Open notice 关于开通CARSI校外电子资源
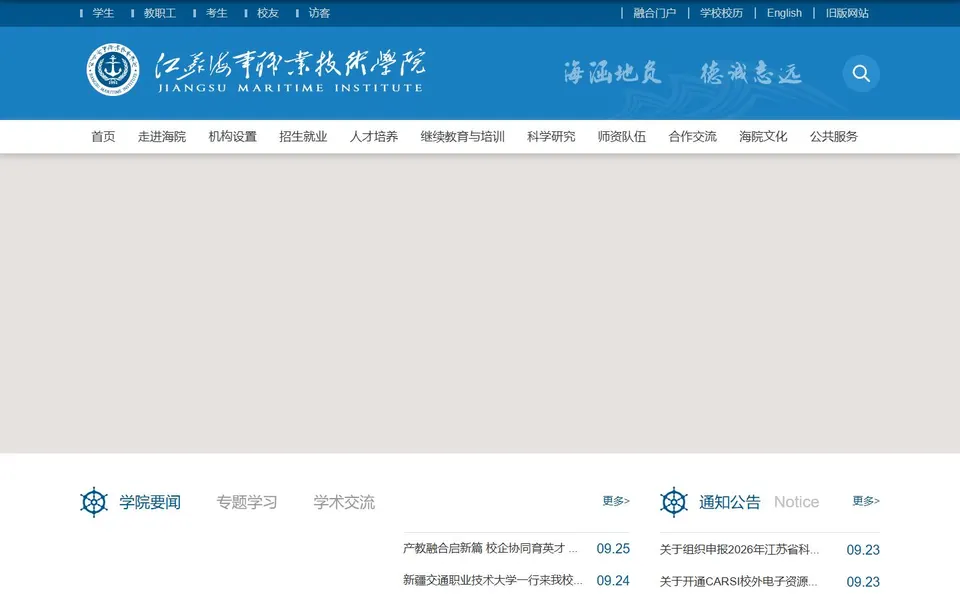The height and width of the screenshot is (600, 960). pyautogui.click(x=738, y=581)
